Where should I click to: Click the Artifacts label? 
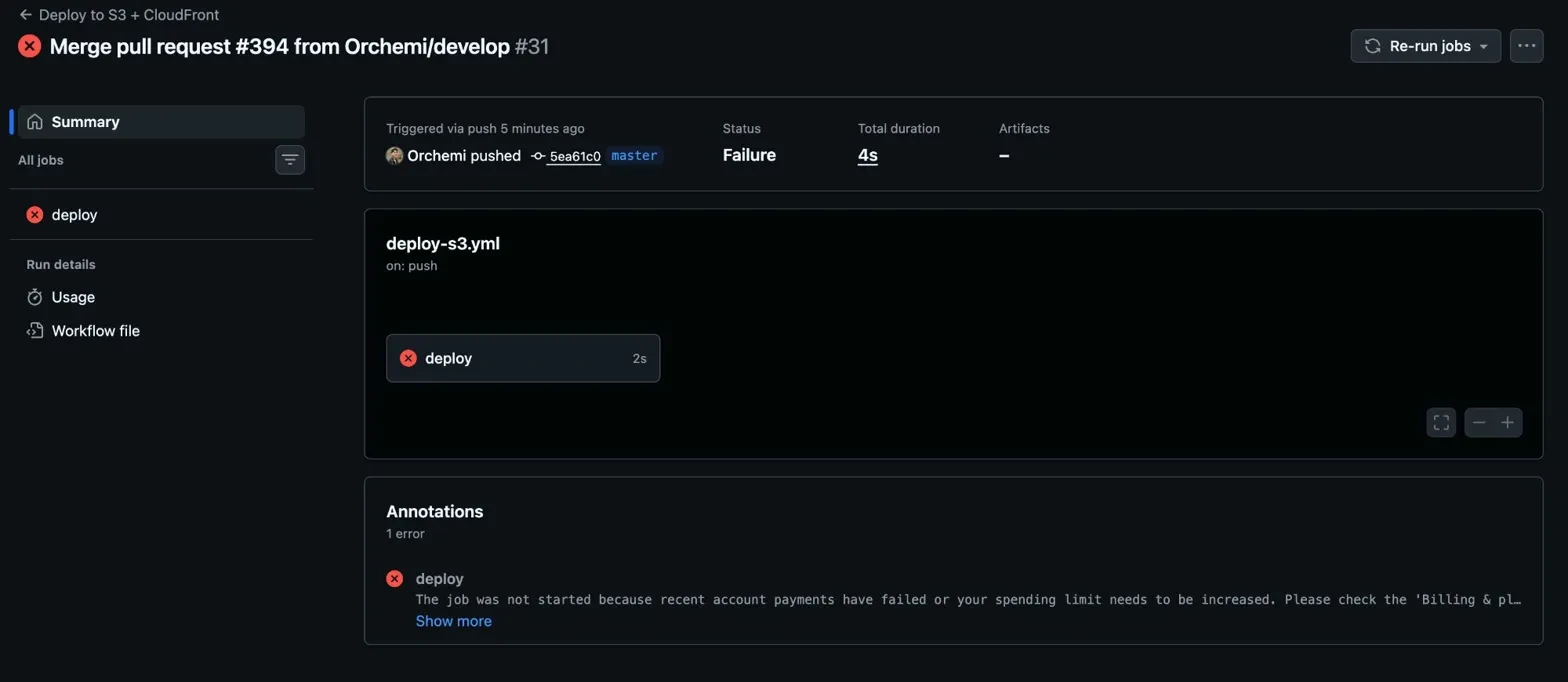pyautogui.click(x=1024, y=128)
